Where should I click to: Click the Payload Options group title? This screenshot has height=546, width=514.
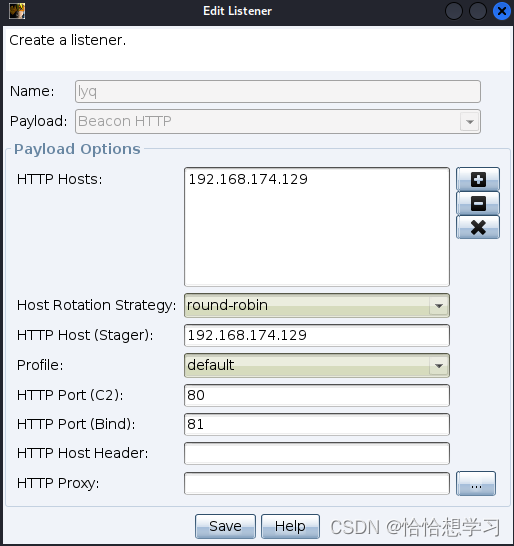click(77, 149)
